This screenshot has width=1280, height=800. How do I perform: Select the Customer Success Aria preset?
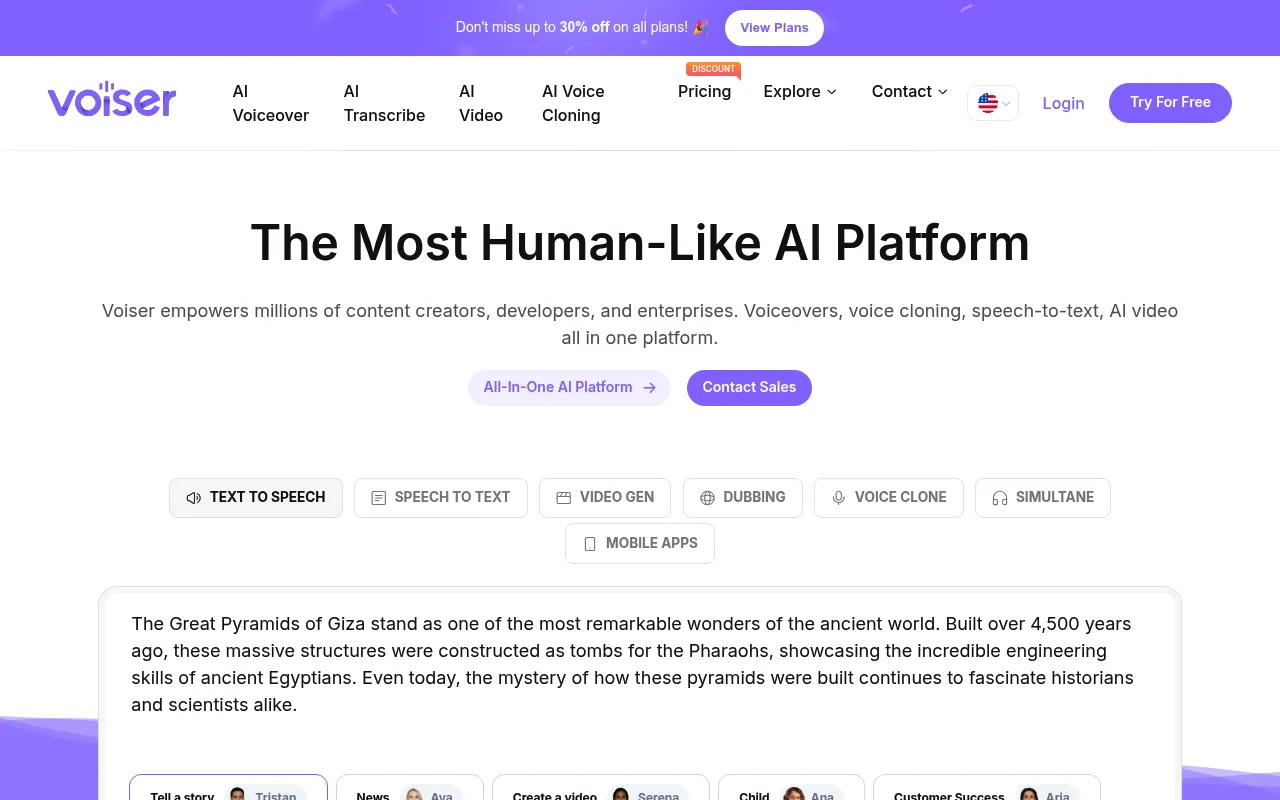pyautogui.click(x=987, y=788)
